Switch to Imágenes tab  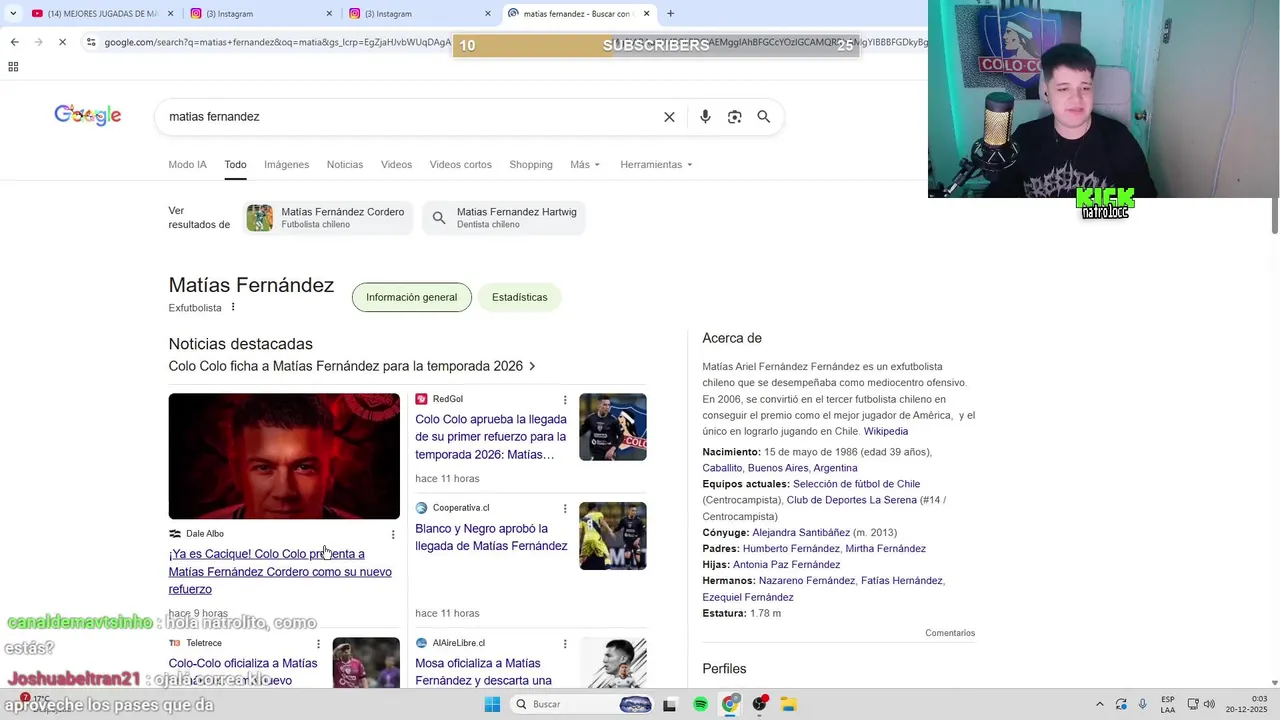click(286, 165)
